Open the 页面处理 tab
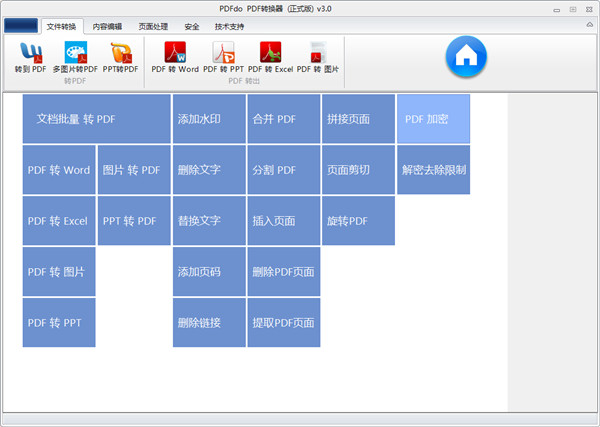 click(152, 26)
